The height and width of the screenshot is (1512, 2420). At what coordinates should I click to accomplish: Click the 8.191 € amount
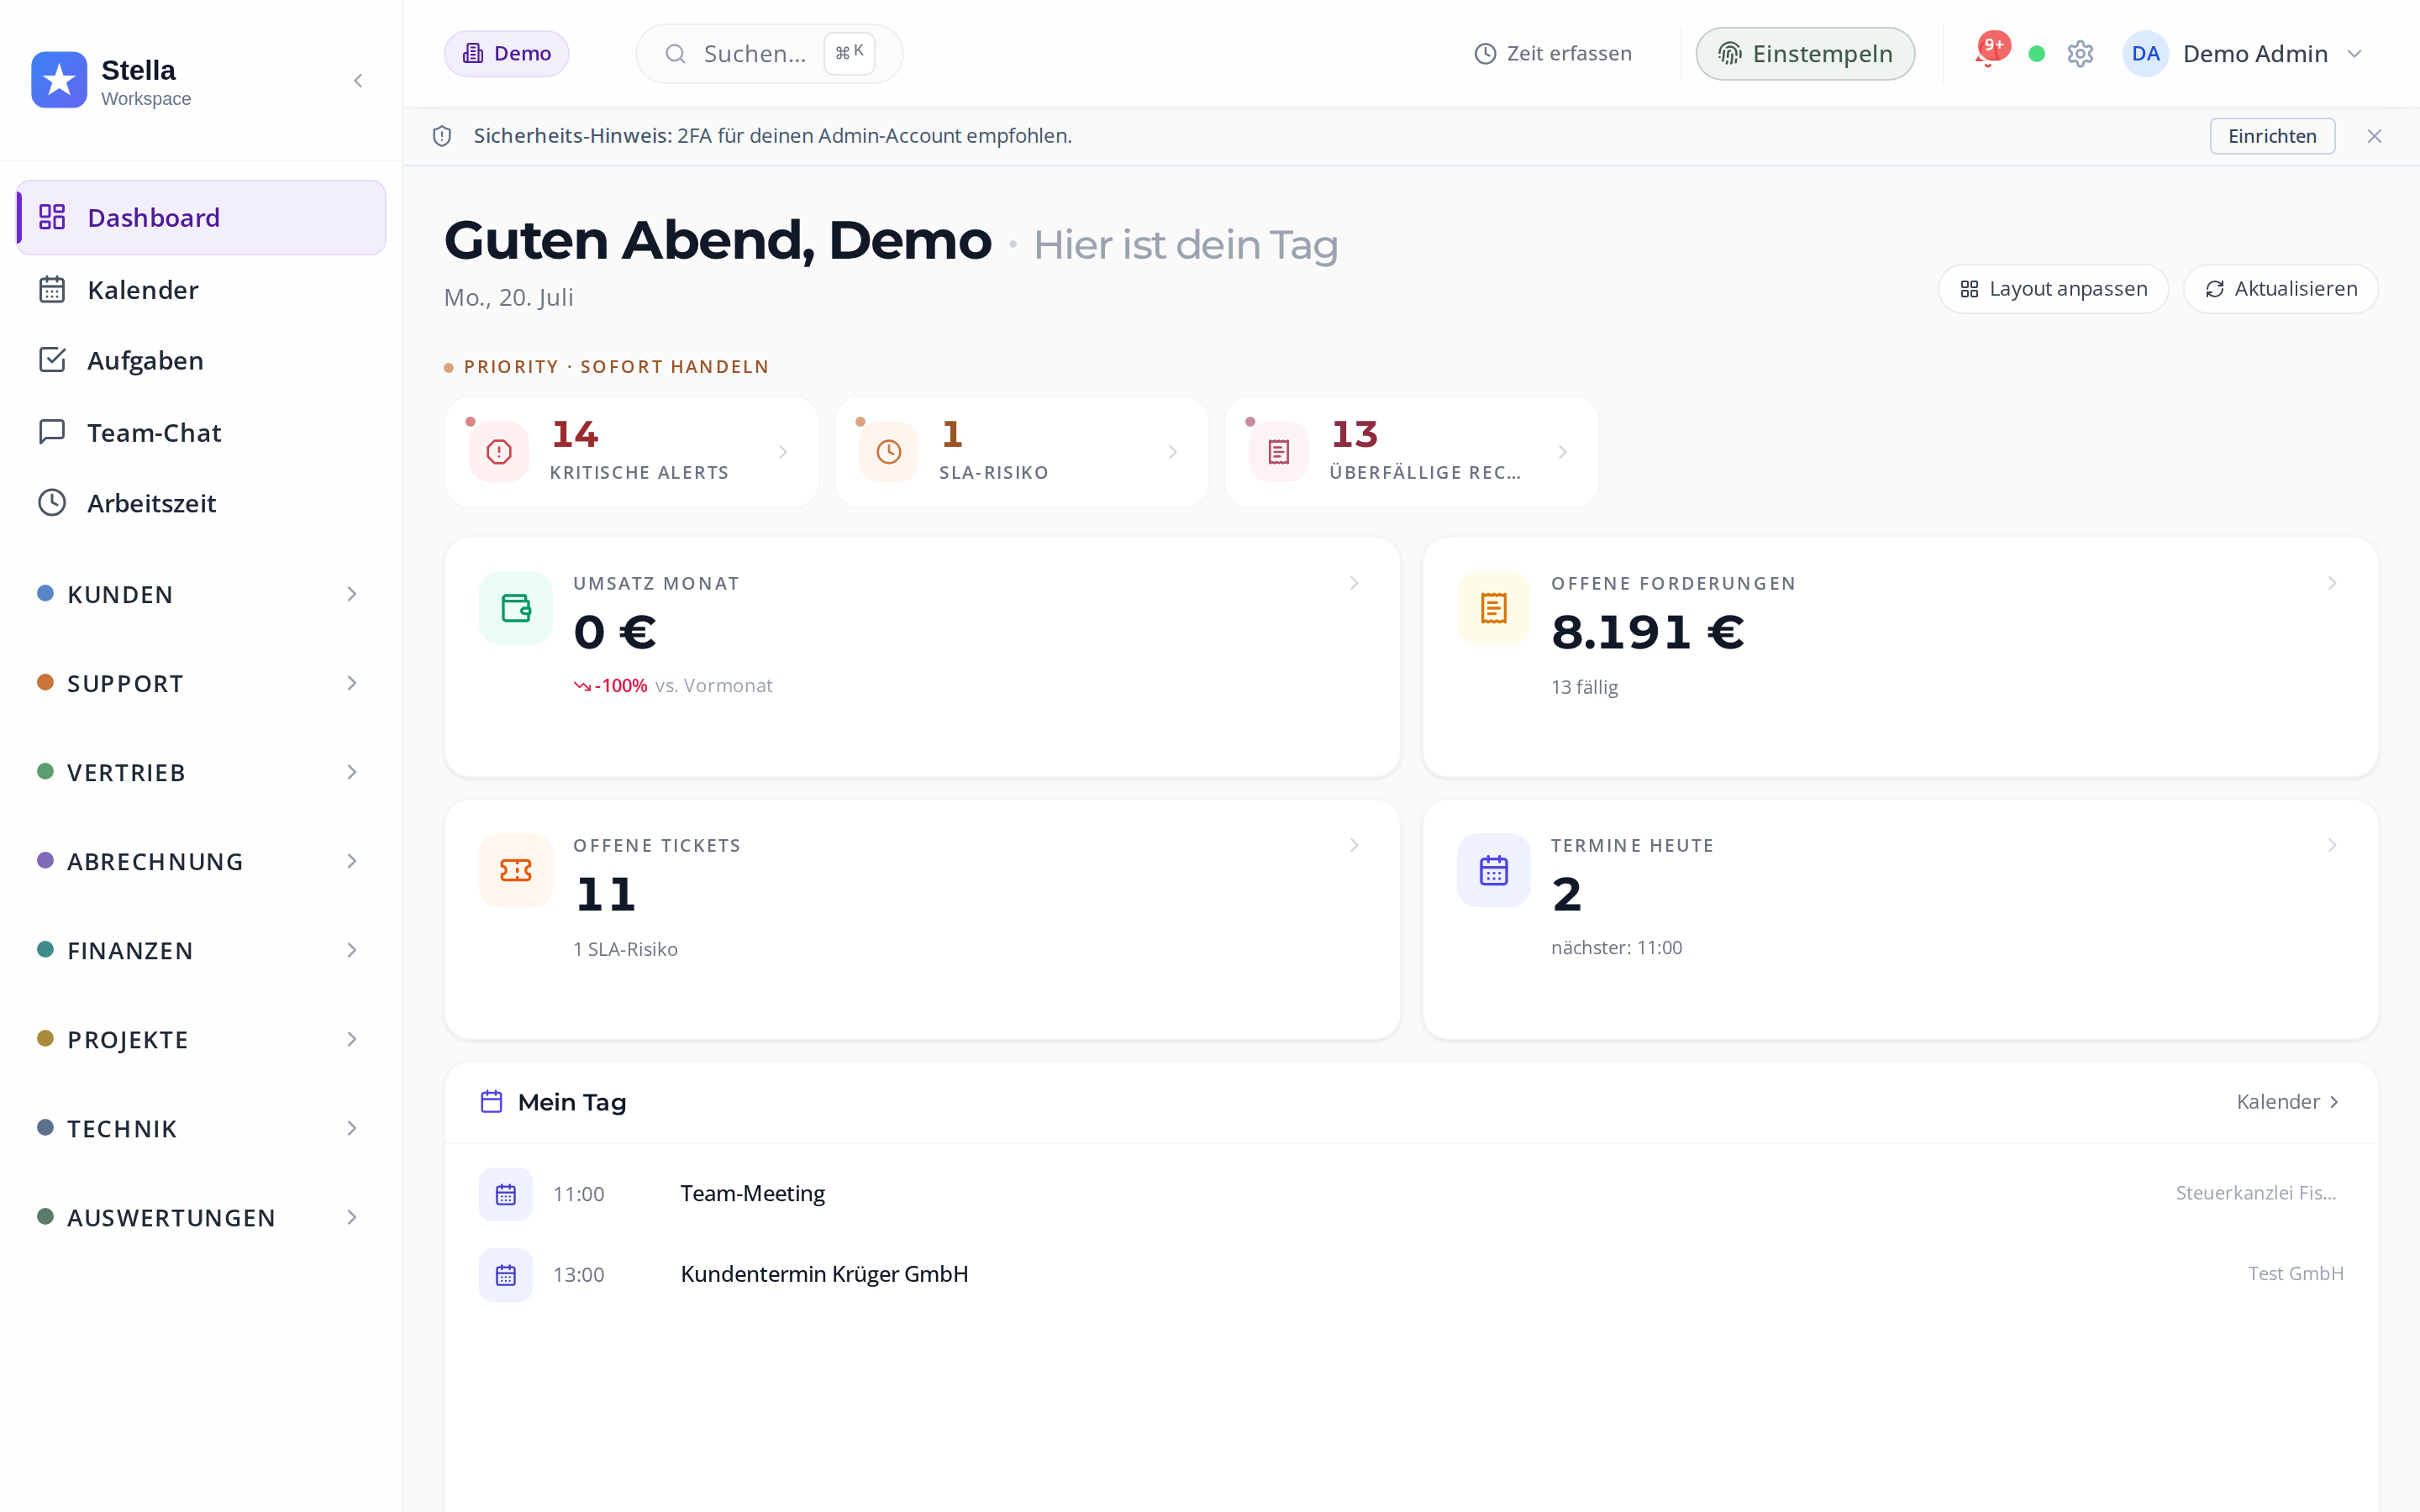click(x=1648, y=632)
